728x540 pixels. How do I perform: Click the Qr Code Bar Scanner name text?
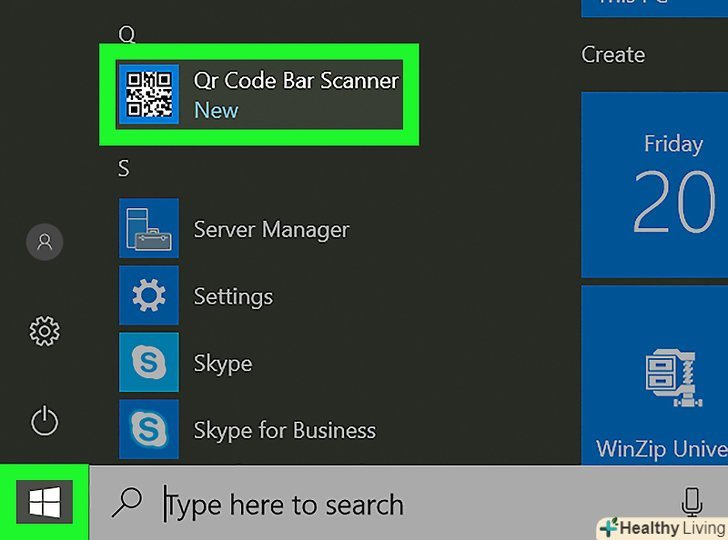point(296,82)
